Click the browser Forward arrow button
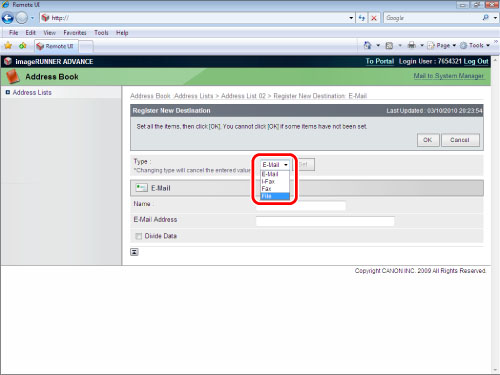Screen dimensions: 500x375 [x=22, y=18]
